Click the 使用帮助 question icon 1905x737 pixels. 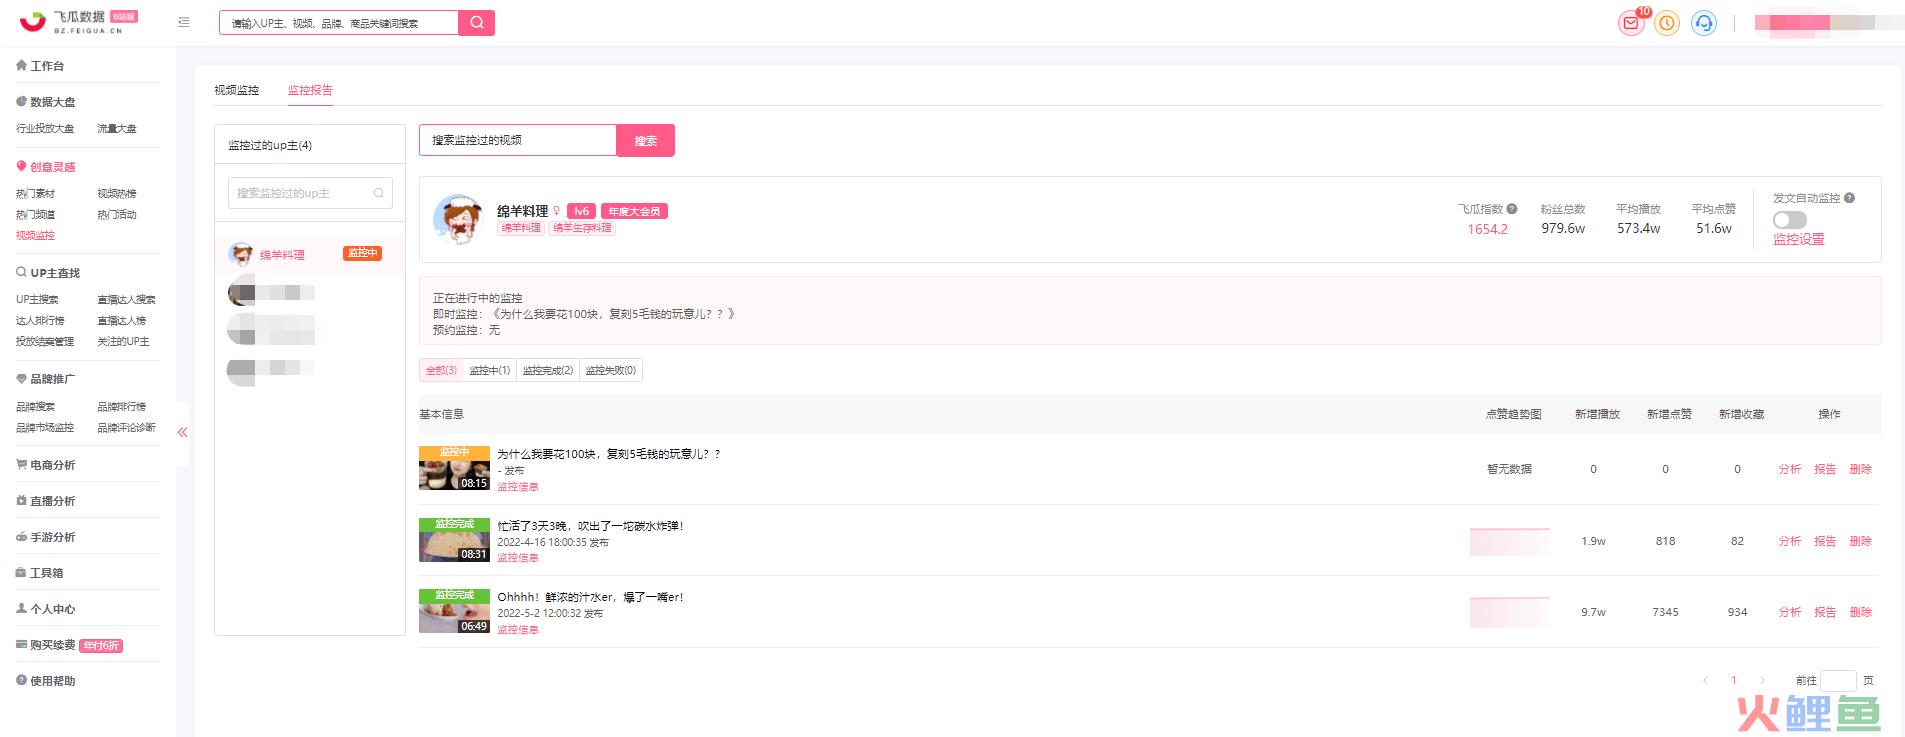[x=22, y=680]
